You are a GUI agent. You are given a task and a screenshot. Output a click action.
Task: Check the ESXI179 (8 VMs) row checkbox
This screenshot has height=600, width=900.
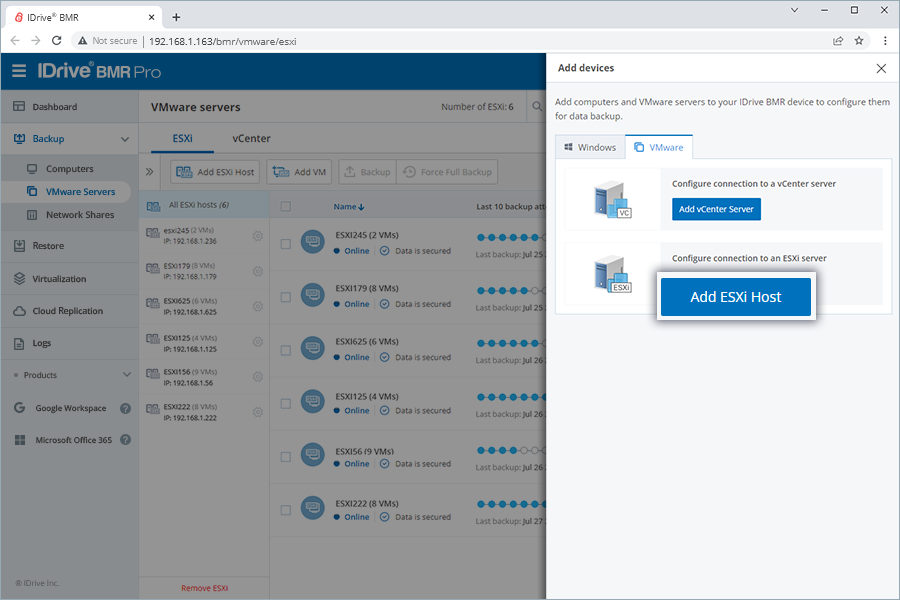pos(286,297)
